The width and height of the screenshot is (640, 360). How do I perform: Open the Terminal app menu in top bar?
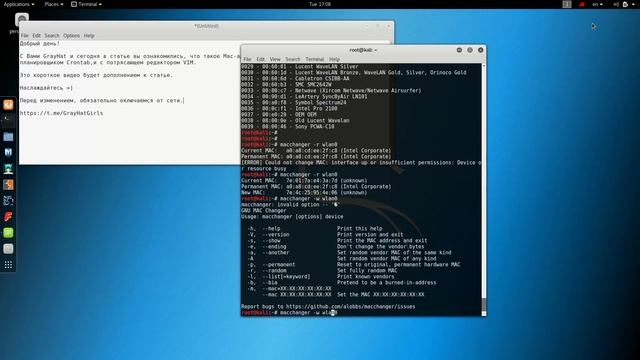coord(87,4)
